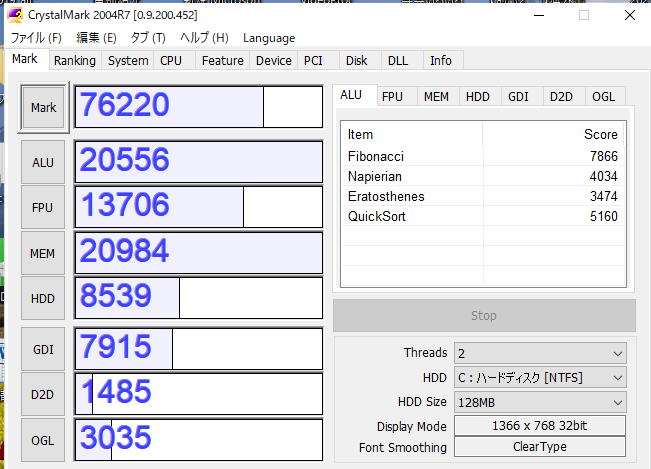The image size is (651, 469).
Task: Click Display Mode field 1366 x 768 32bit
Action: pyautogui.click(x=540, y=426)
